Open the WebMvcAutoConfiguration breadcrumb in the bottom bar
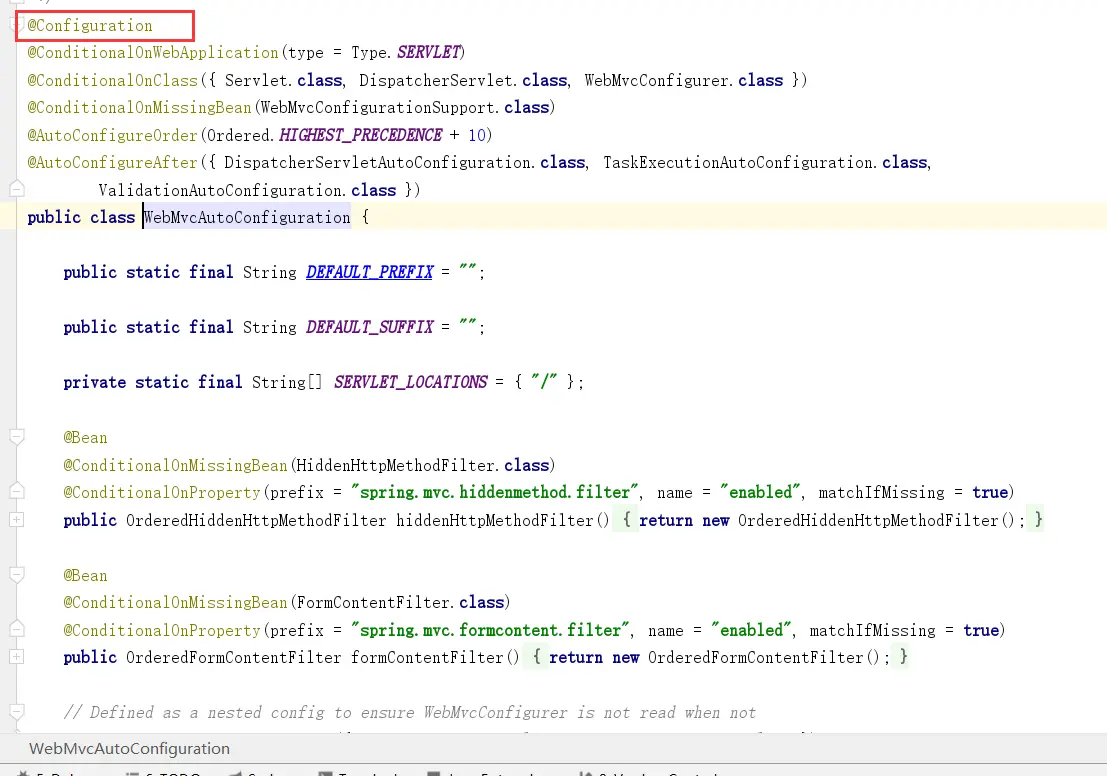1107x776 pixels. (x=129, y=748)
